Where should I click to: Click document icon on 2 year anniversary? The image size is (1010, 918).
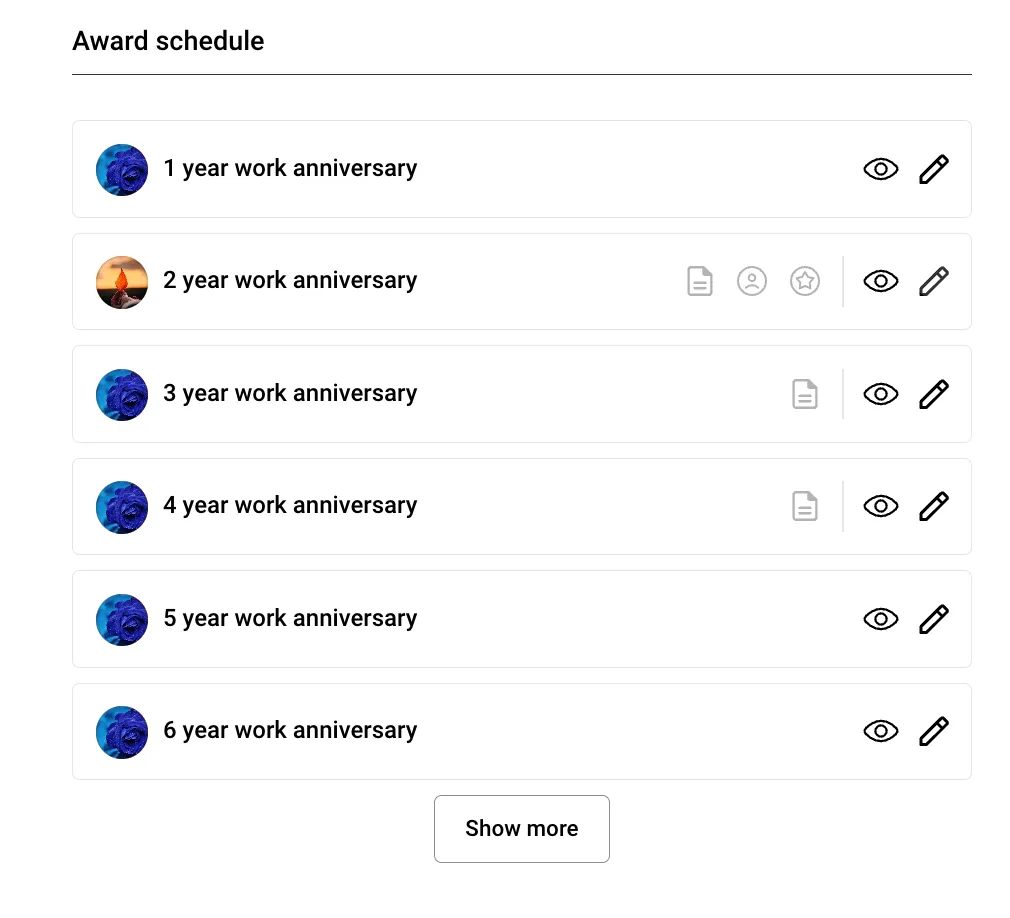coord(700,281)
